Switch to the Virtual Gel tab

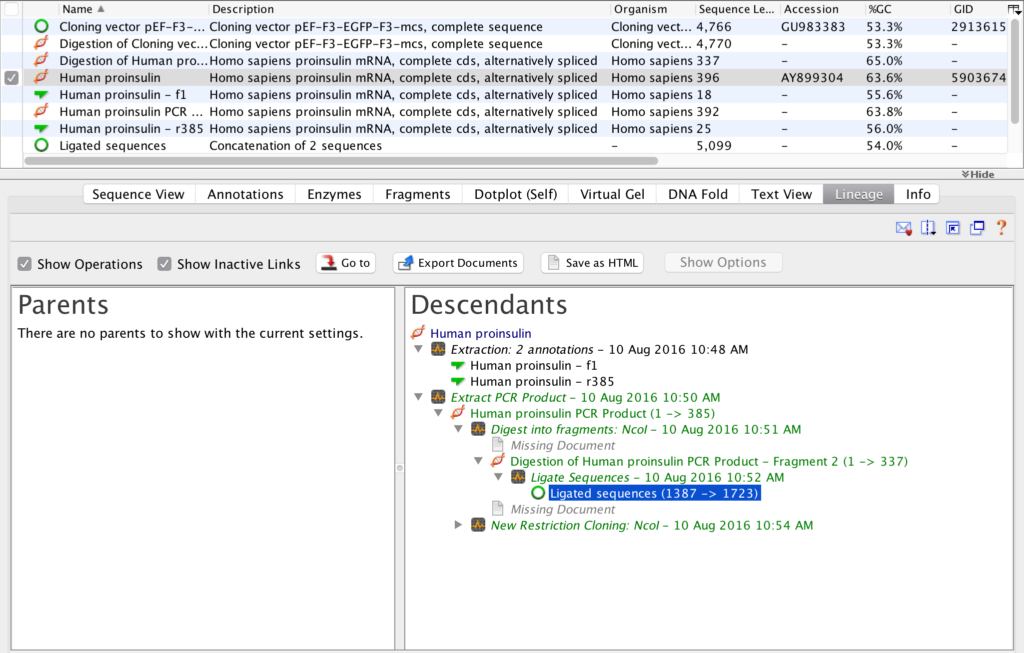(611, 194)
